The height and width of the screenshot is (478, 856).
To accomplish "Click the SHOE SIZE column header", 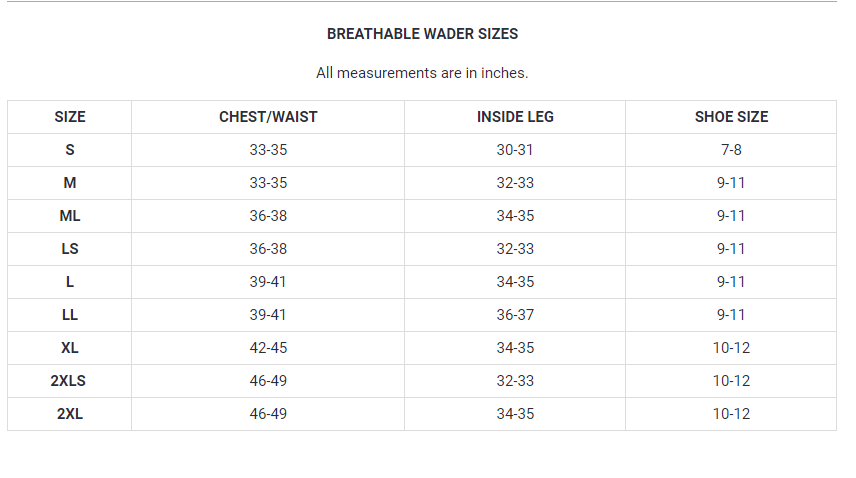I will click(731, 117).
